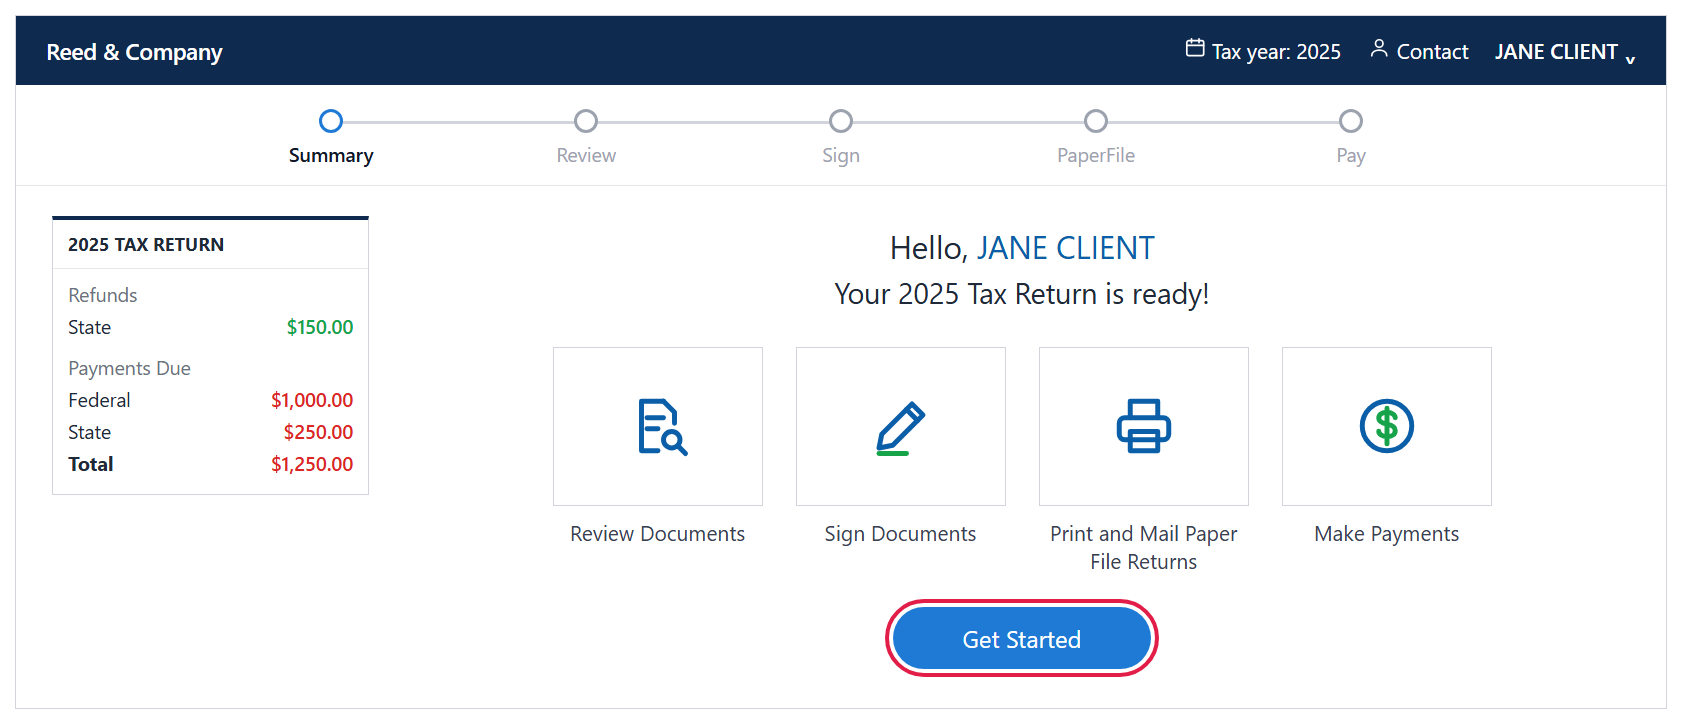Select the $1,000.00 federal payment amount
1683x720 pixels.
[312, 400]
